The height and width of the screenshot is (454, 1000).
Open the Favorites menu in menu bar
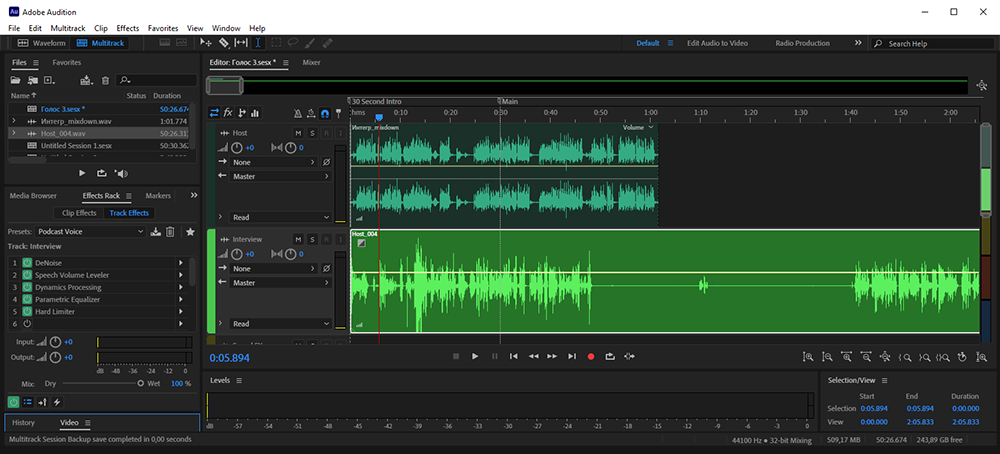pos(163,28)
